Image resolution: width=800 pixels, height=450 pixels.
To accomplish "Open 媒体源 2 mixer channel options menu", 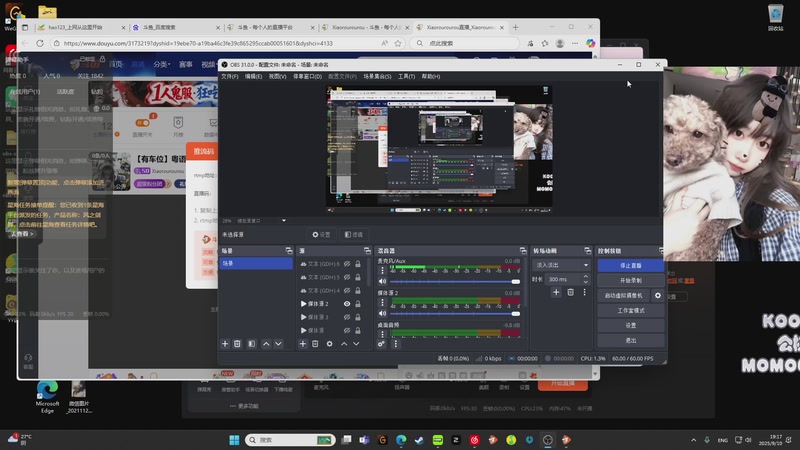I will click(382, 303).
